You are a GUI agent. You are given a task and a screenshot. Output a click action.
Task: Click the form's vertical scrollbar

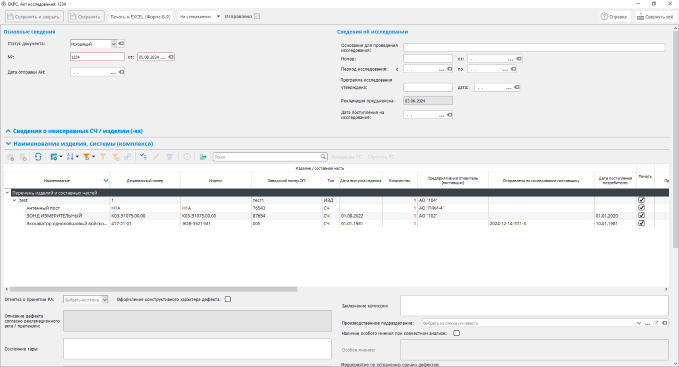[675, 138]
